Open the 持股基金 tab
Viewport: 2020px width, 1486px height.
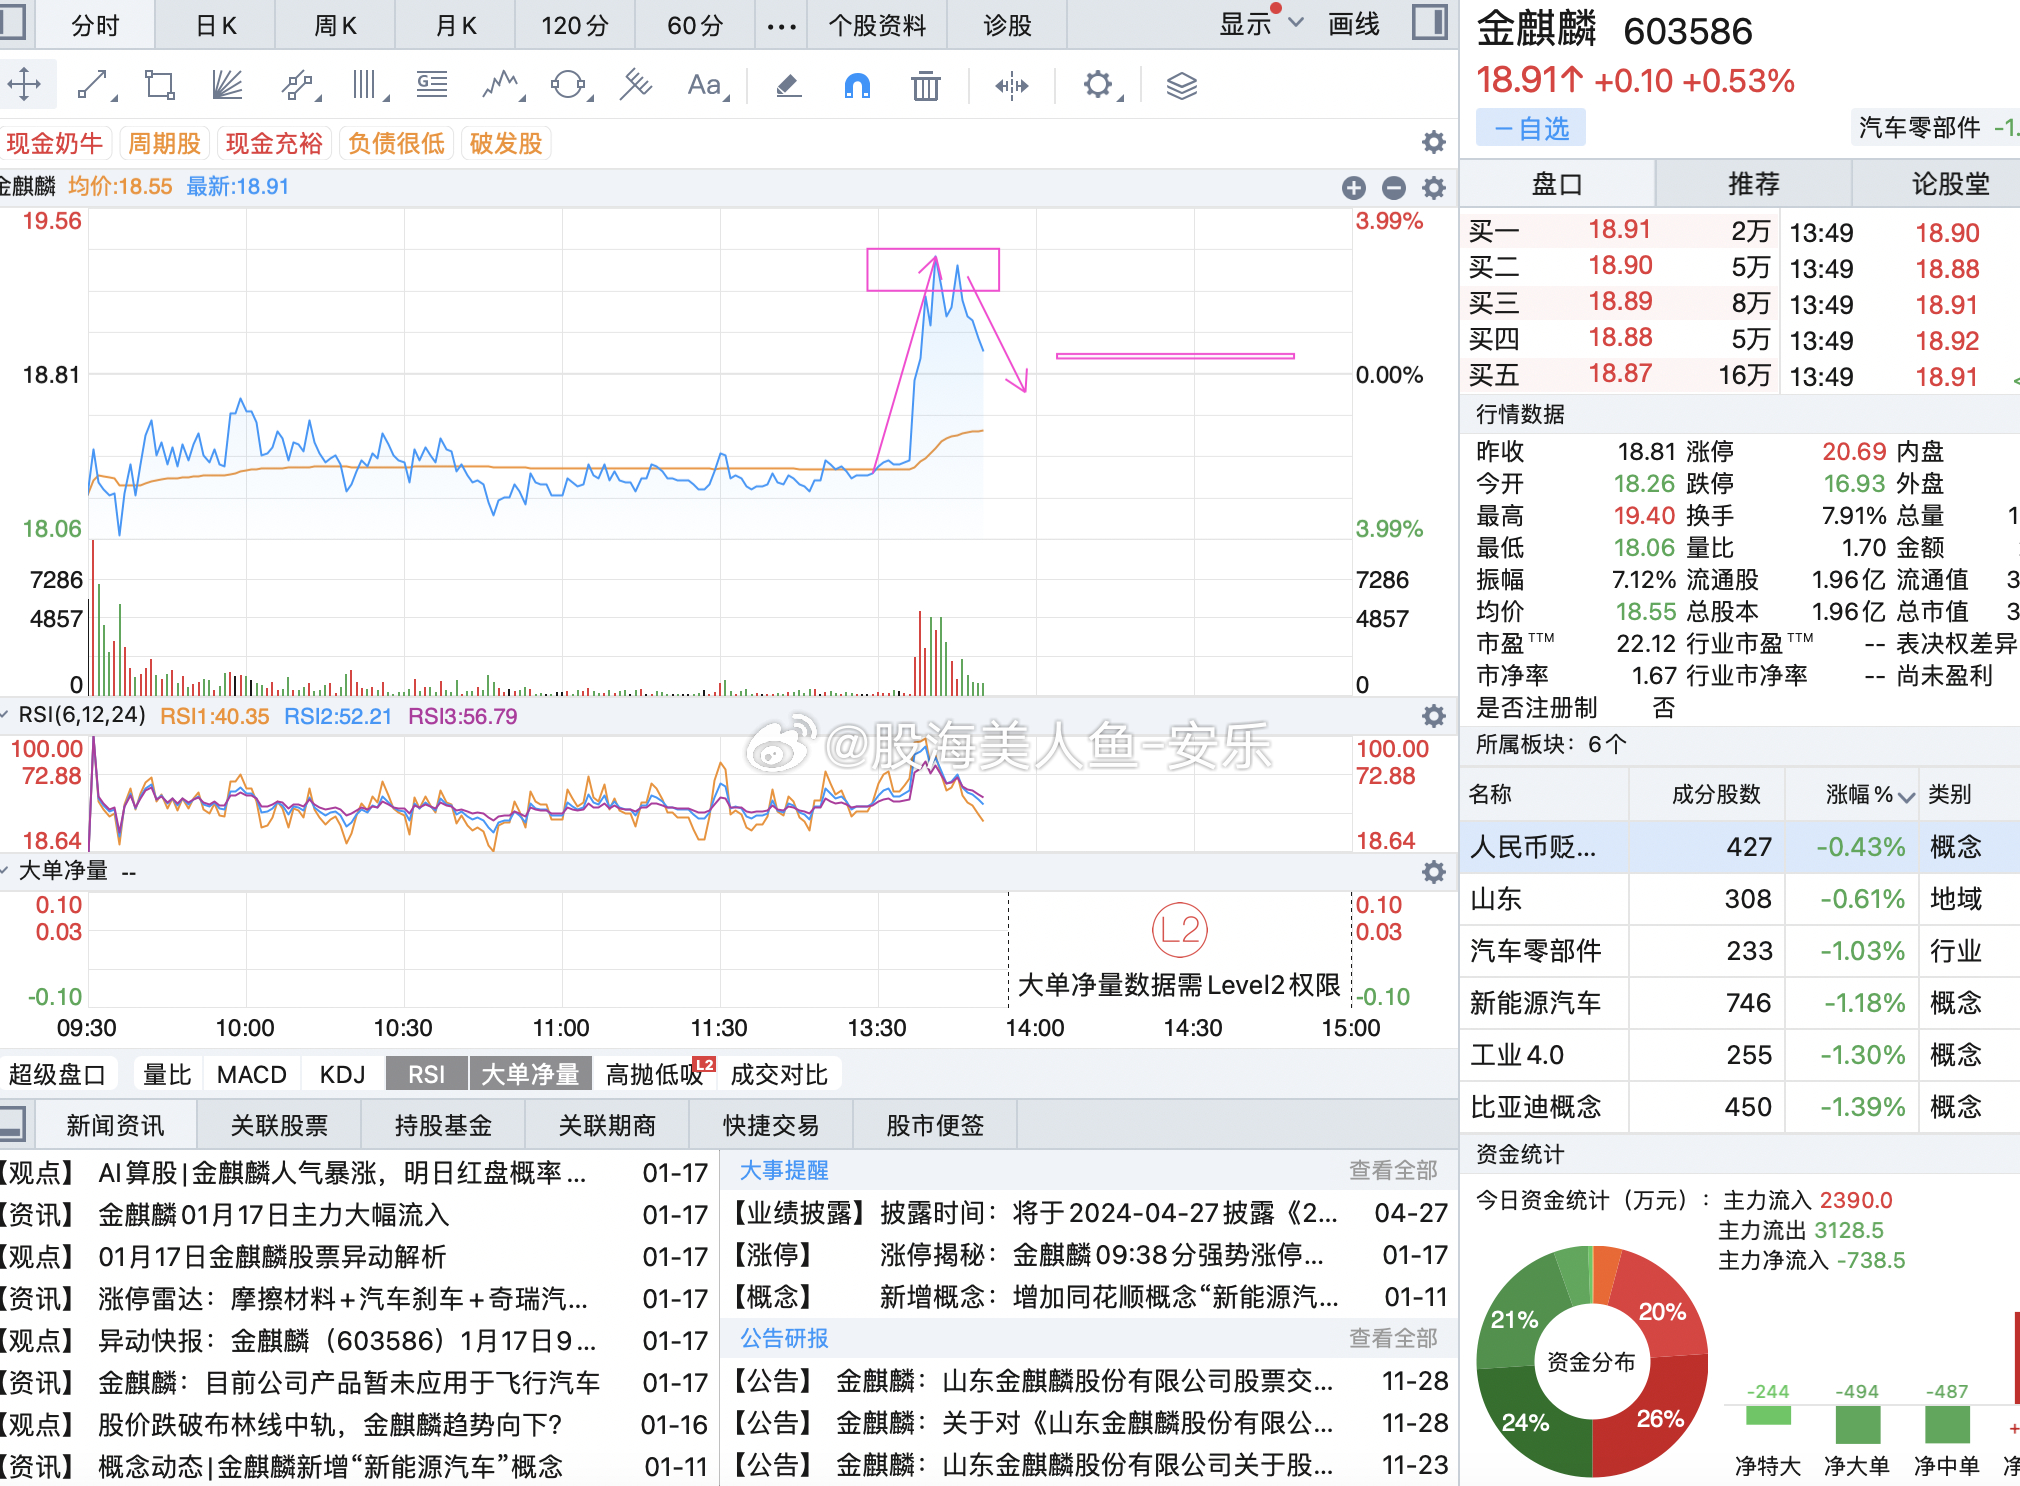point(443,1125)
